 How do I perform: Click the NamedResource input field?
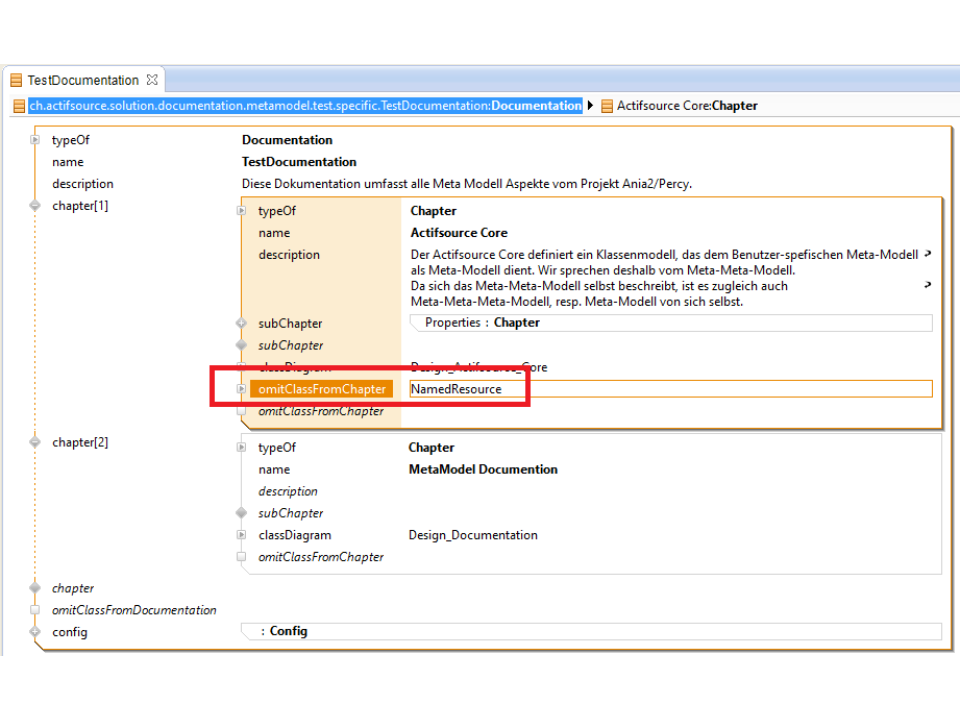(x=670, y=389)
